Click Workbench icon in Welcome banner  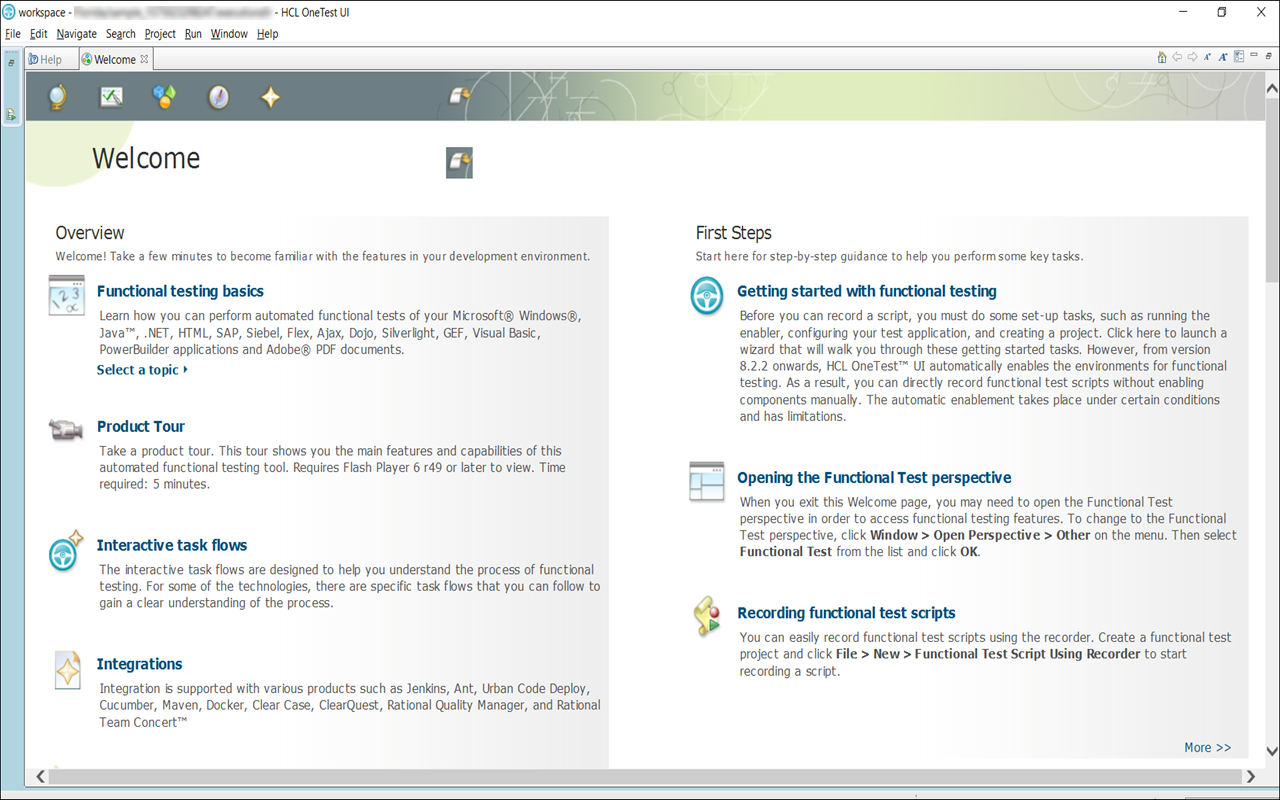pos(460,96)
